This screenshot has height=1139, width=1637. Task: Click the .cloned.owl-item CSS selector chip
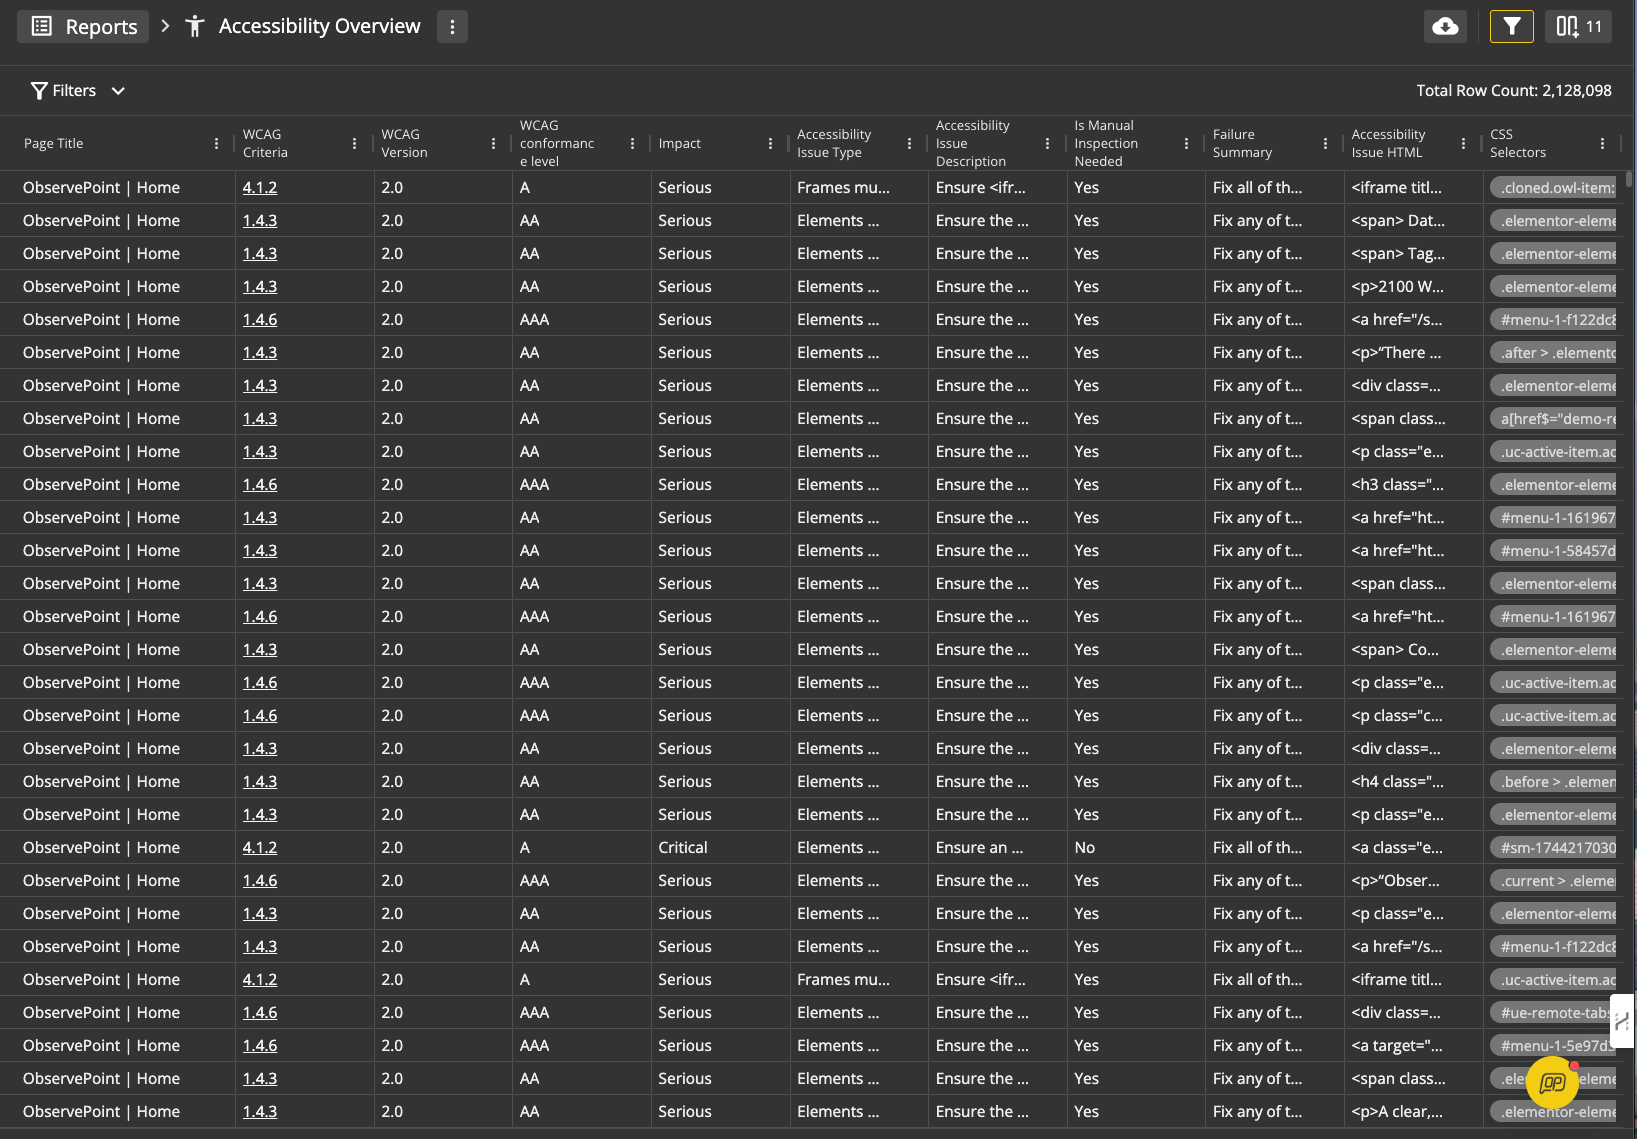tap(1553, 188)
